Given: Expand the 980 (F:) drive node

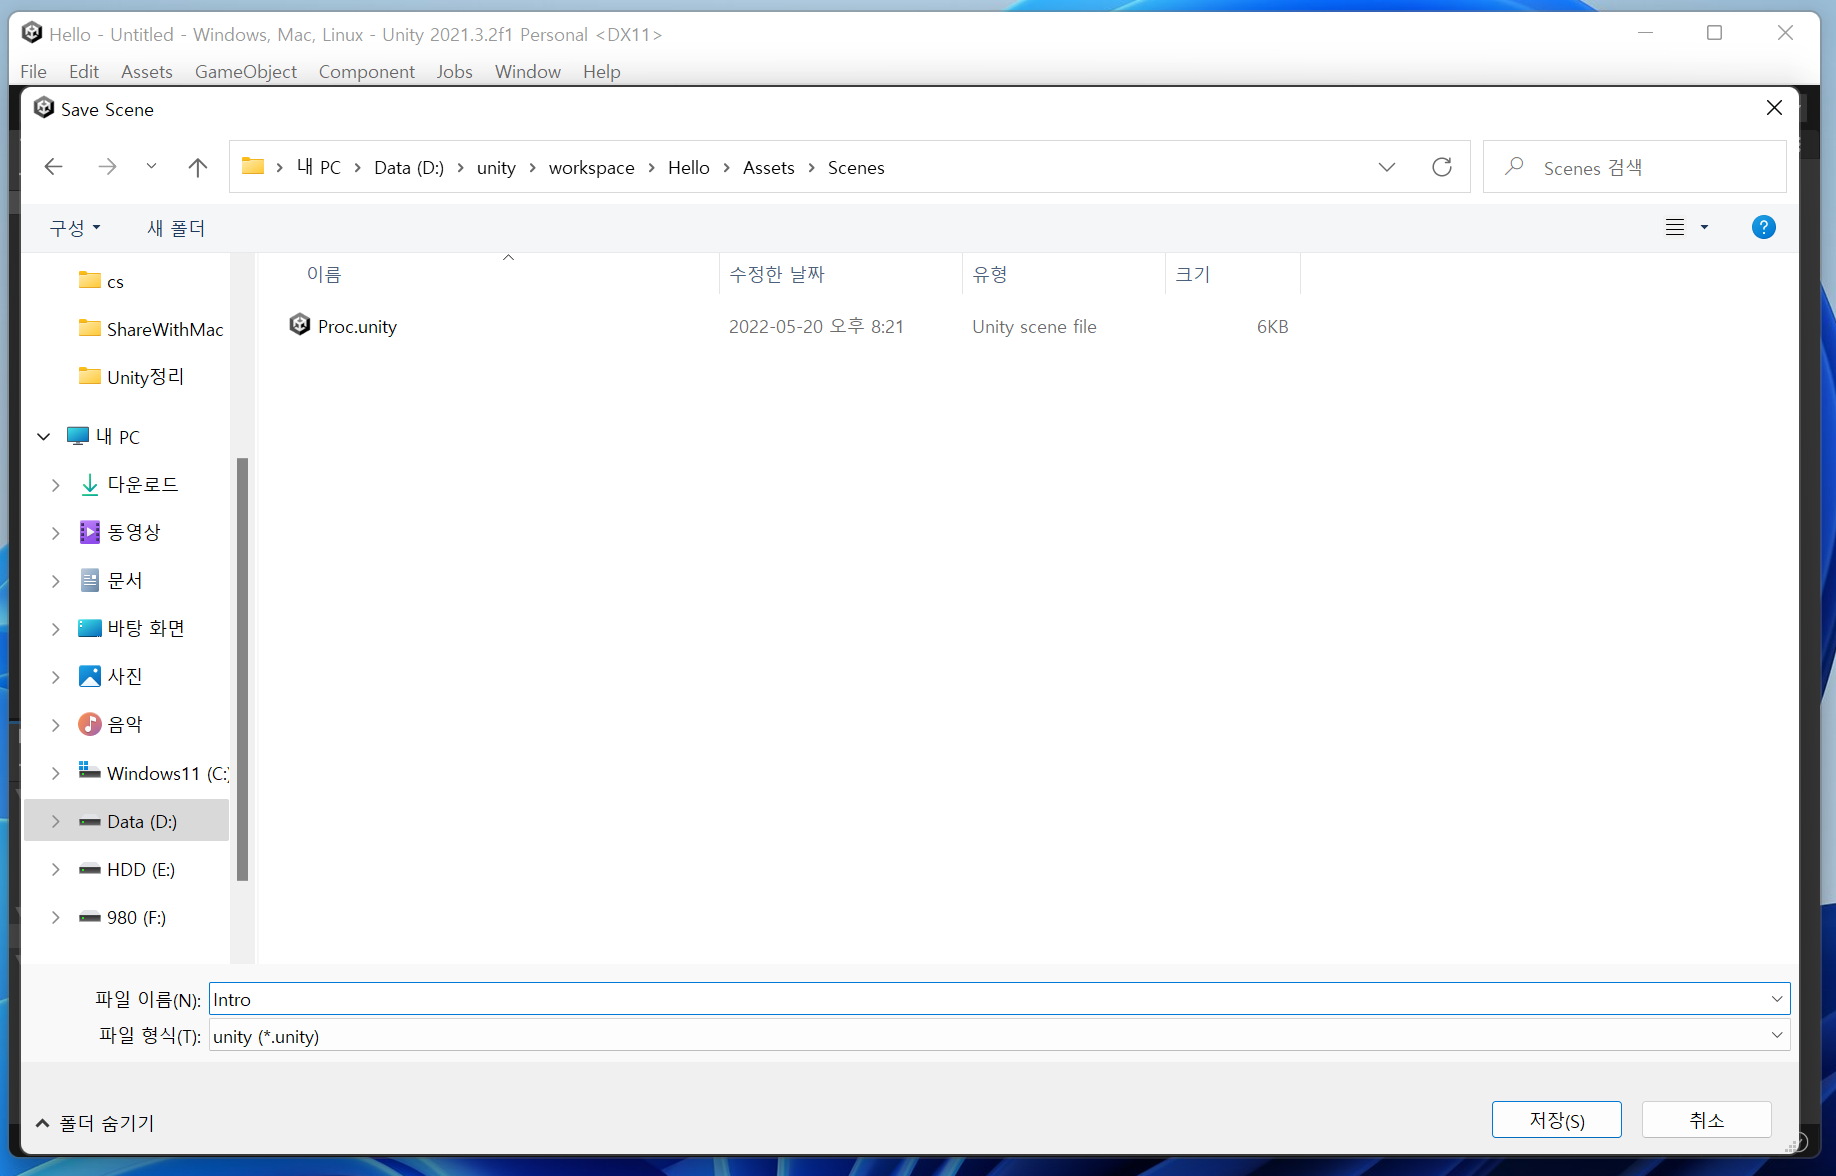Looking at the screenshot, I should pyautogui.click(x=56, y=918).
